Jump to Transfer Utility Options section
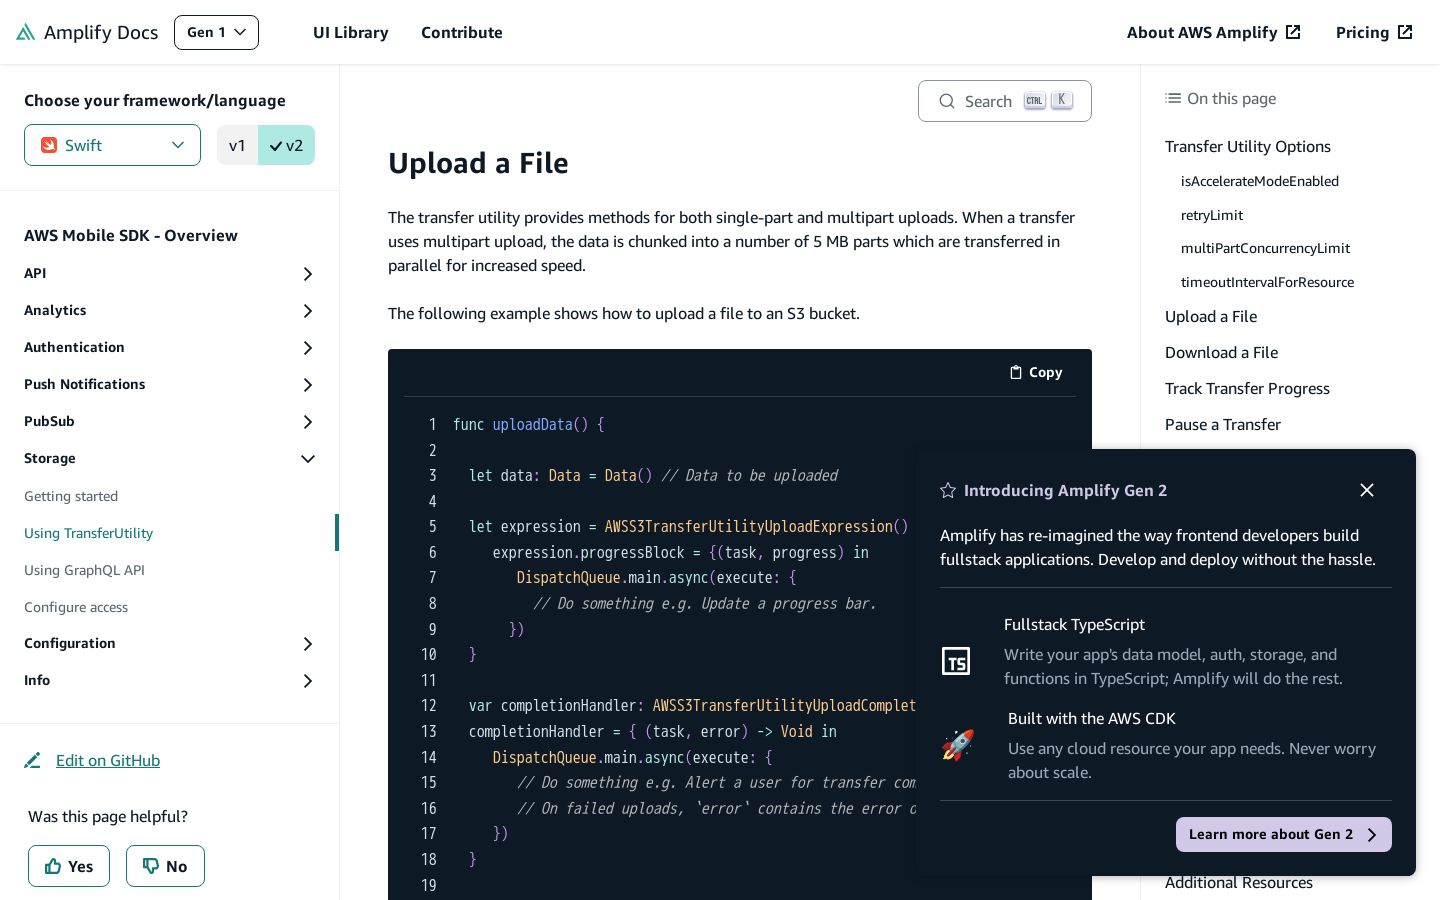1440x900 pixels. click(x=1248, y=146)
